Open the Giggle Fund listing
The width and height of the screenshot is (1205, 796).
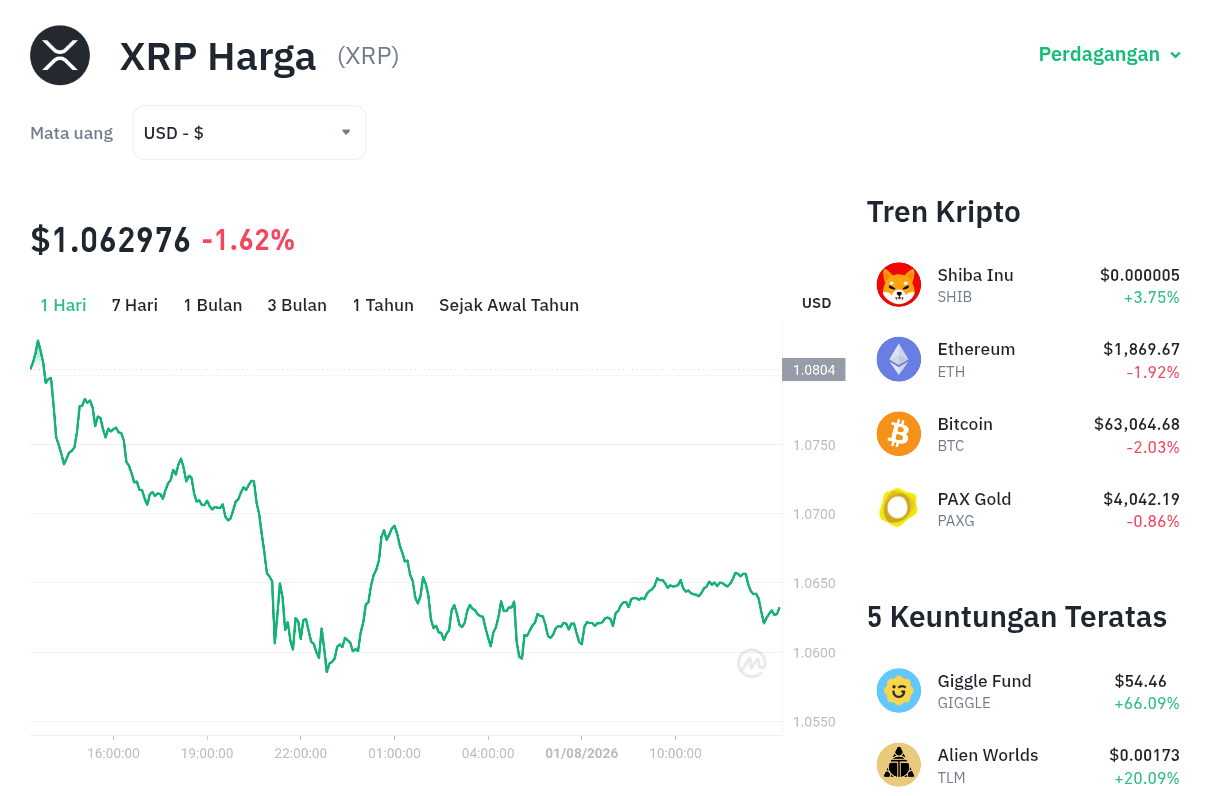(x=1028, y=690)
